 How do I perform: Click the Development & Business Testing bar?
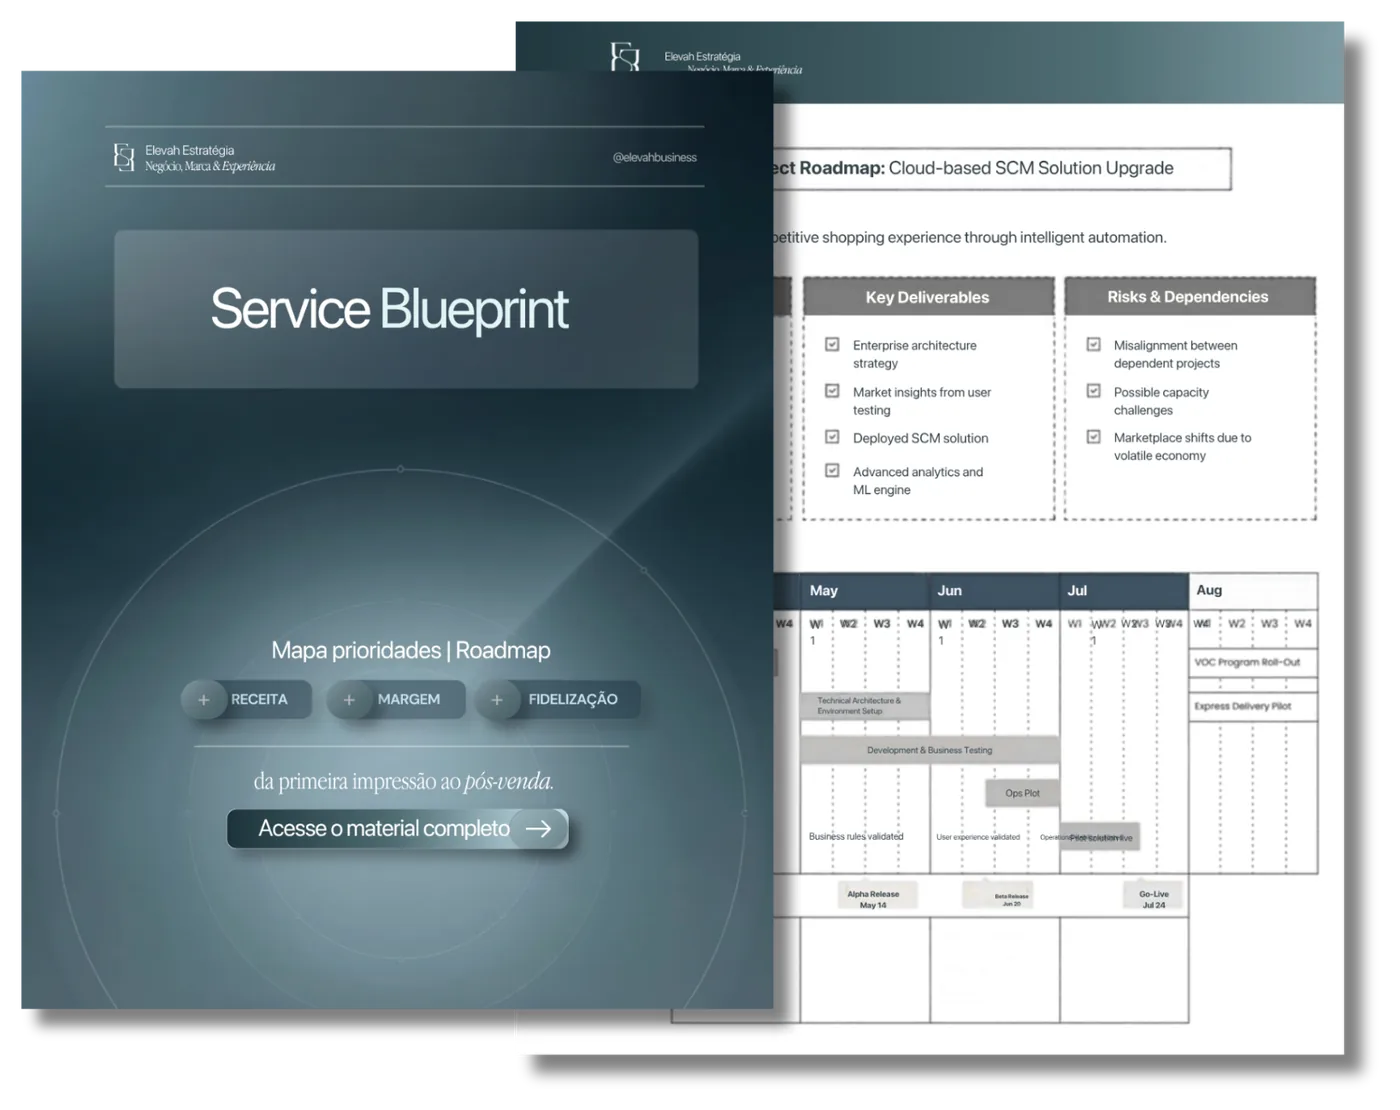pos(930,750)
